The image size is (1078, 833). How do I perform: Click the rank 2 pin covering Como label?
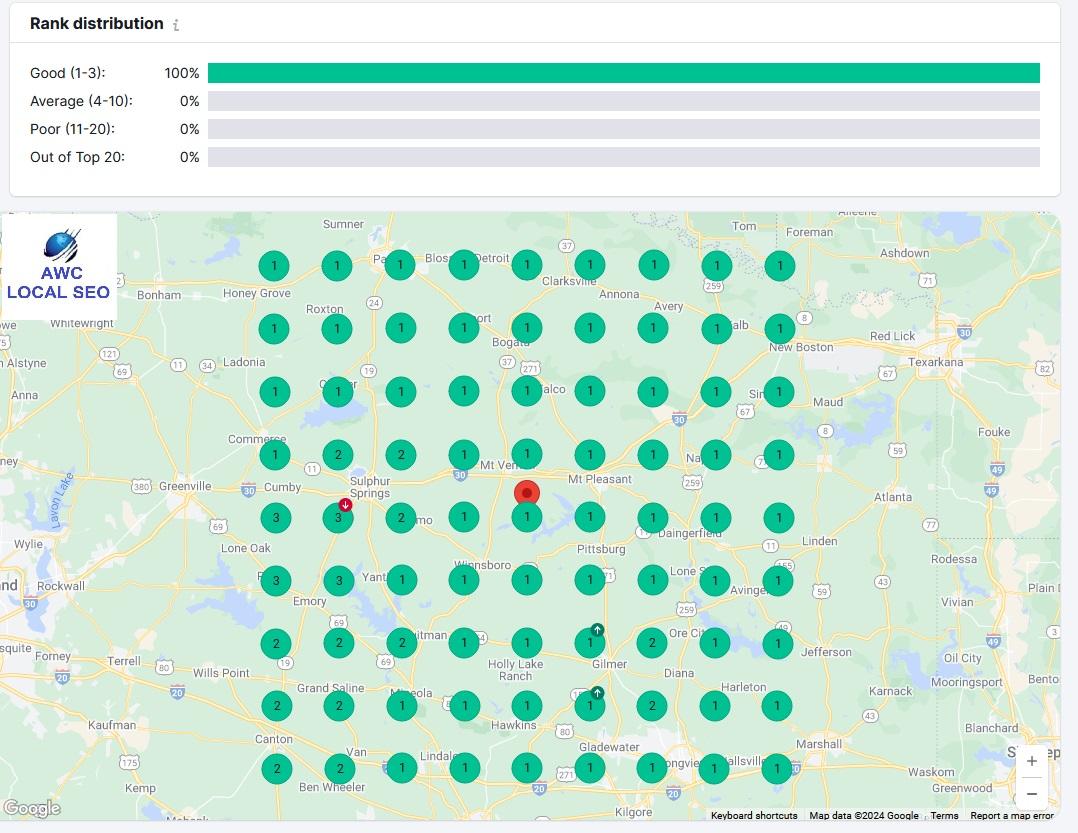pos(402,518)
